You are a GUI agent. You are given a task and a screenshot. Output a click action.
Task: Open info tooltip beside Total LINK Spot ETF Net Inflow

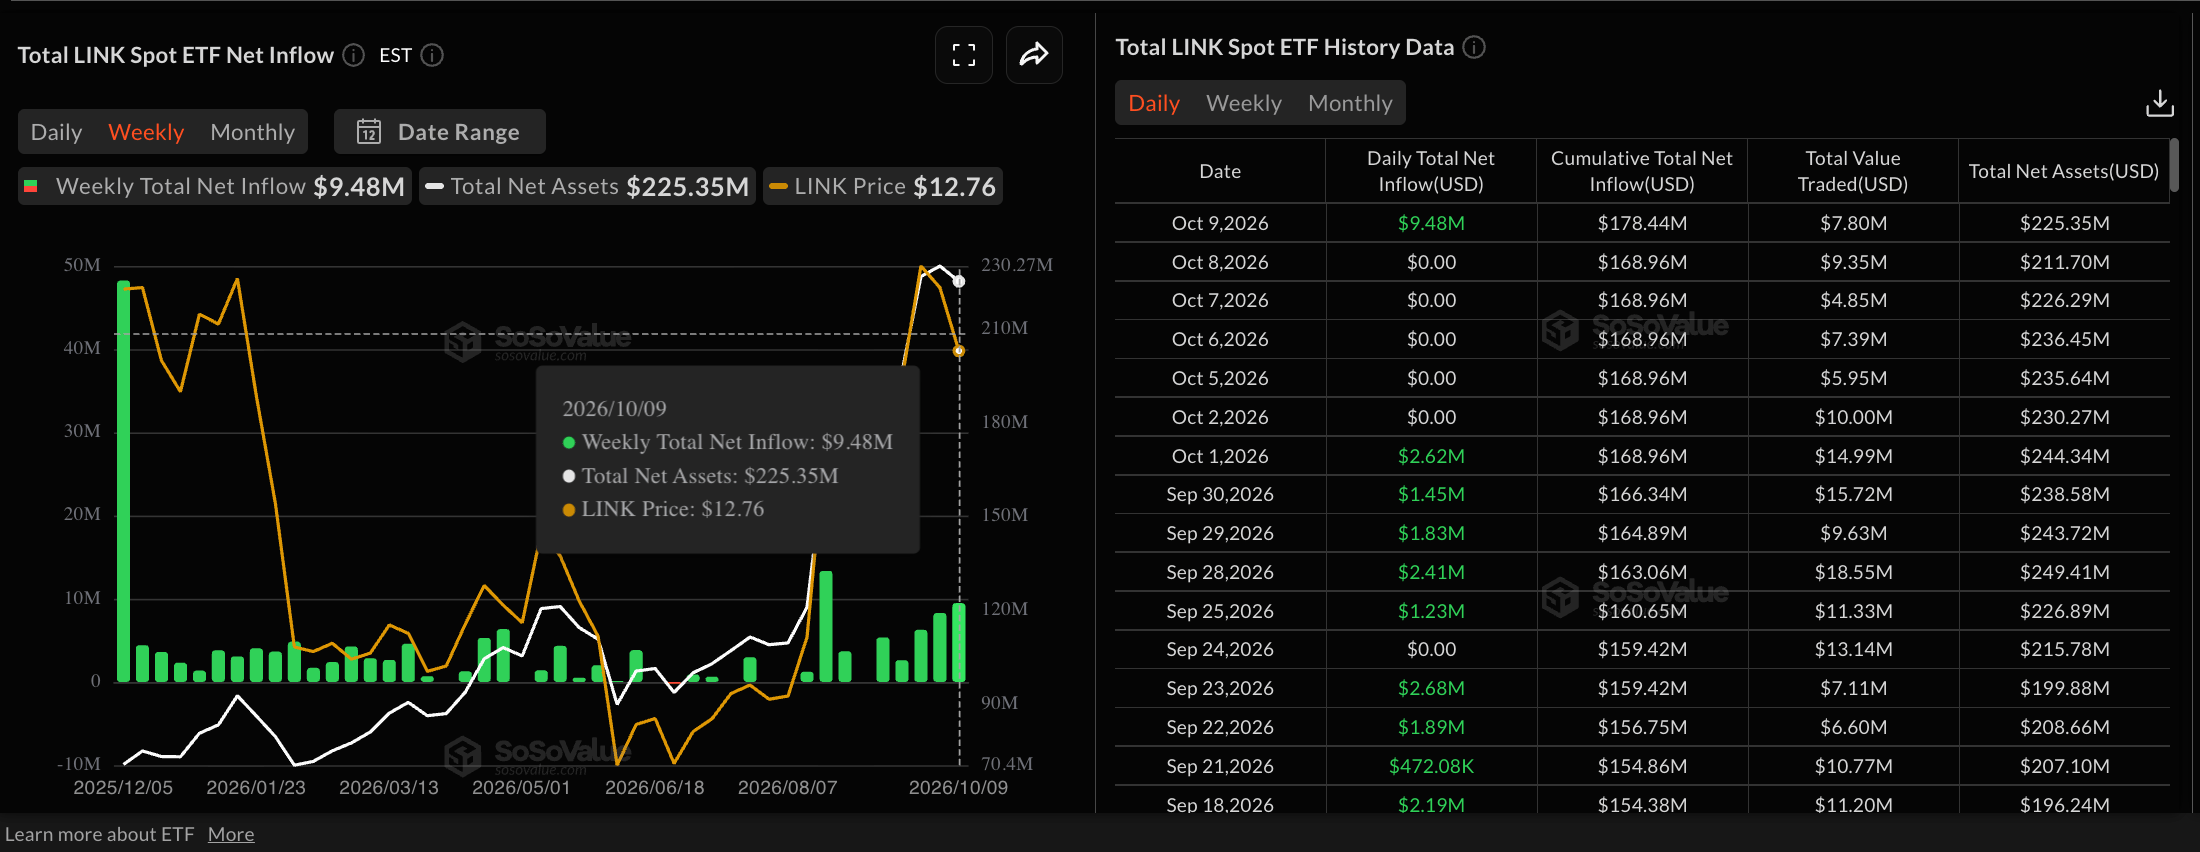point(354,55)
